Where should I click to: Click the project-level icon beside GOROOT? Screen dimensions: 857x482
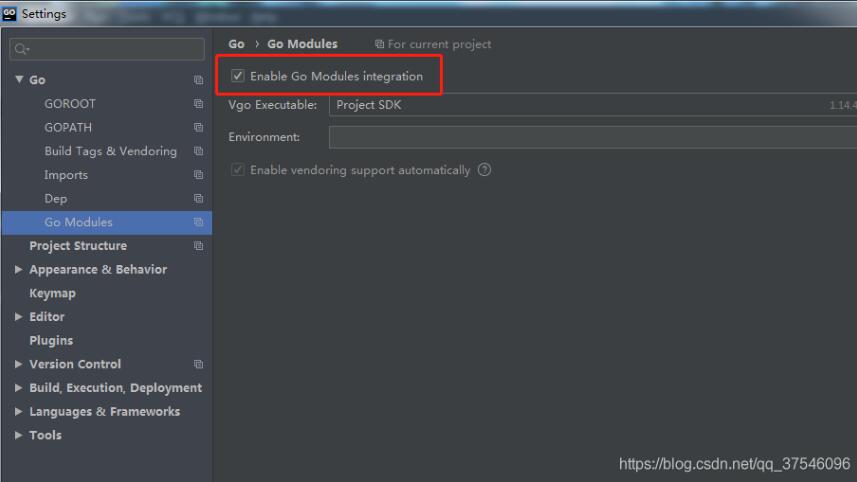tap(198, 104)
